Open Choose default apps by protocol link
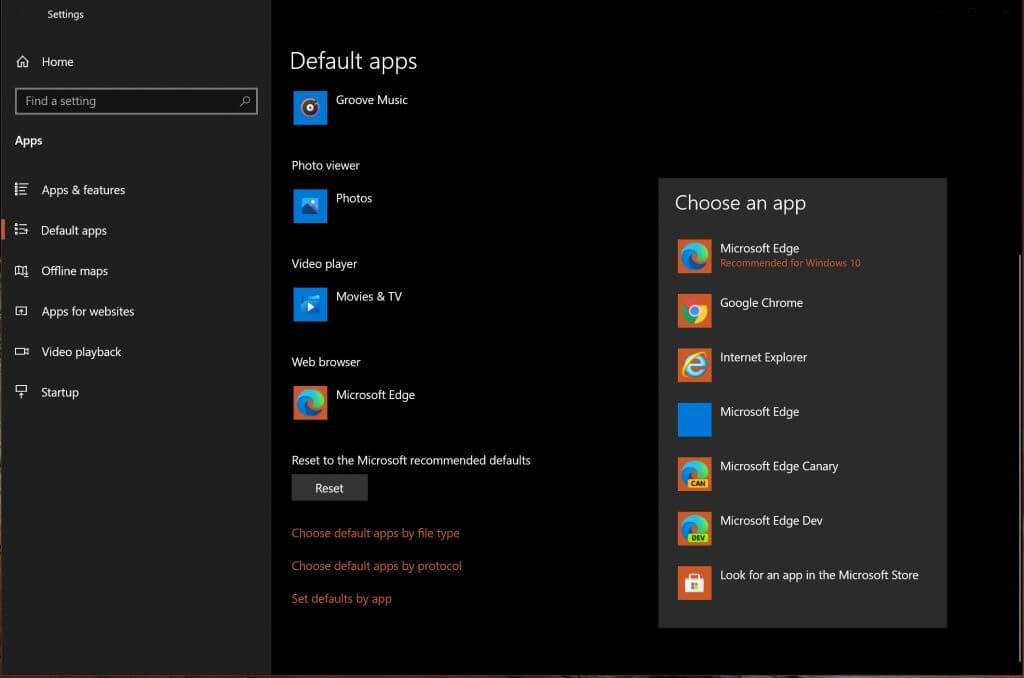The height and width of the screenshot is (678, 1024). (x=376, y=565)
